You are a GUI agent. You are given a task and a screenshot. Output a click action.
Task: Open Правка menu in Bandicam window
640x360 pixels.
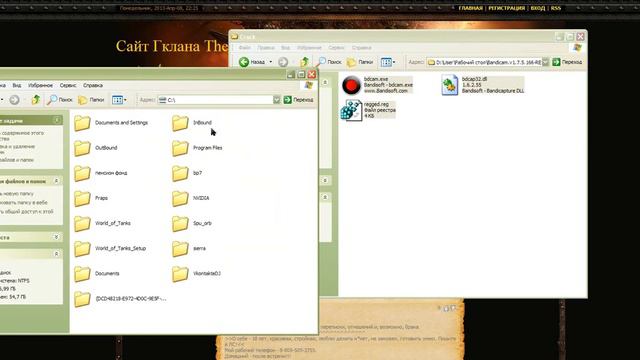coord(266,48)
